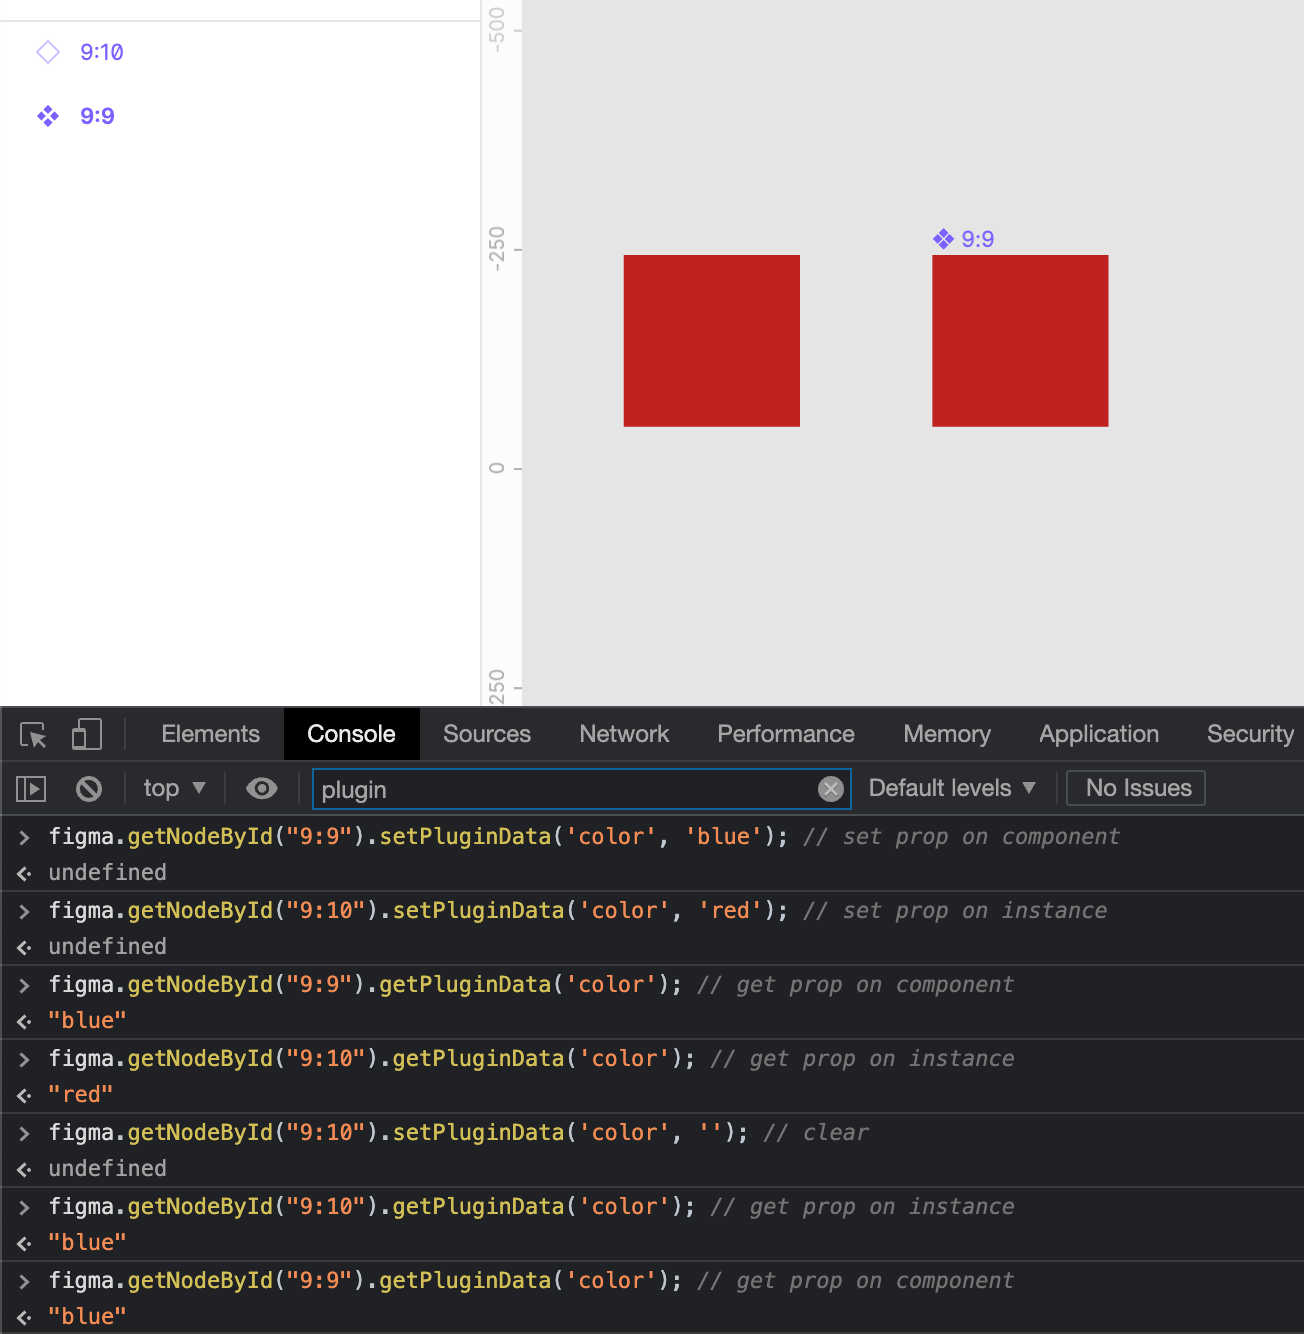Toggle the live expression eye icon
Image resolution: width=1304 pixels, height=1334 pixels.
click(x=262, y=789)
